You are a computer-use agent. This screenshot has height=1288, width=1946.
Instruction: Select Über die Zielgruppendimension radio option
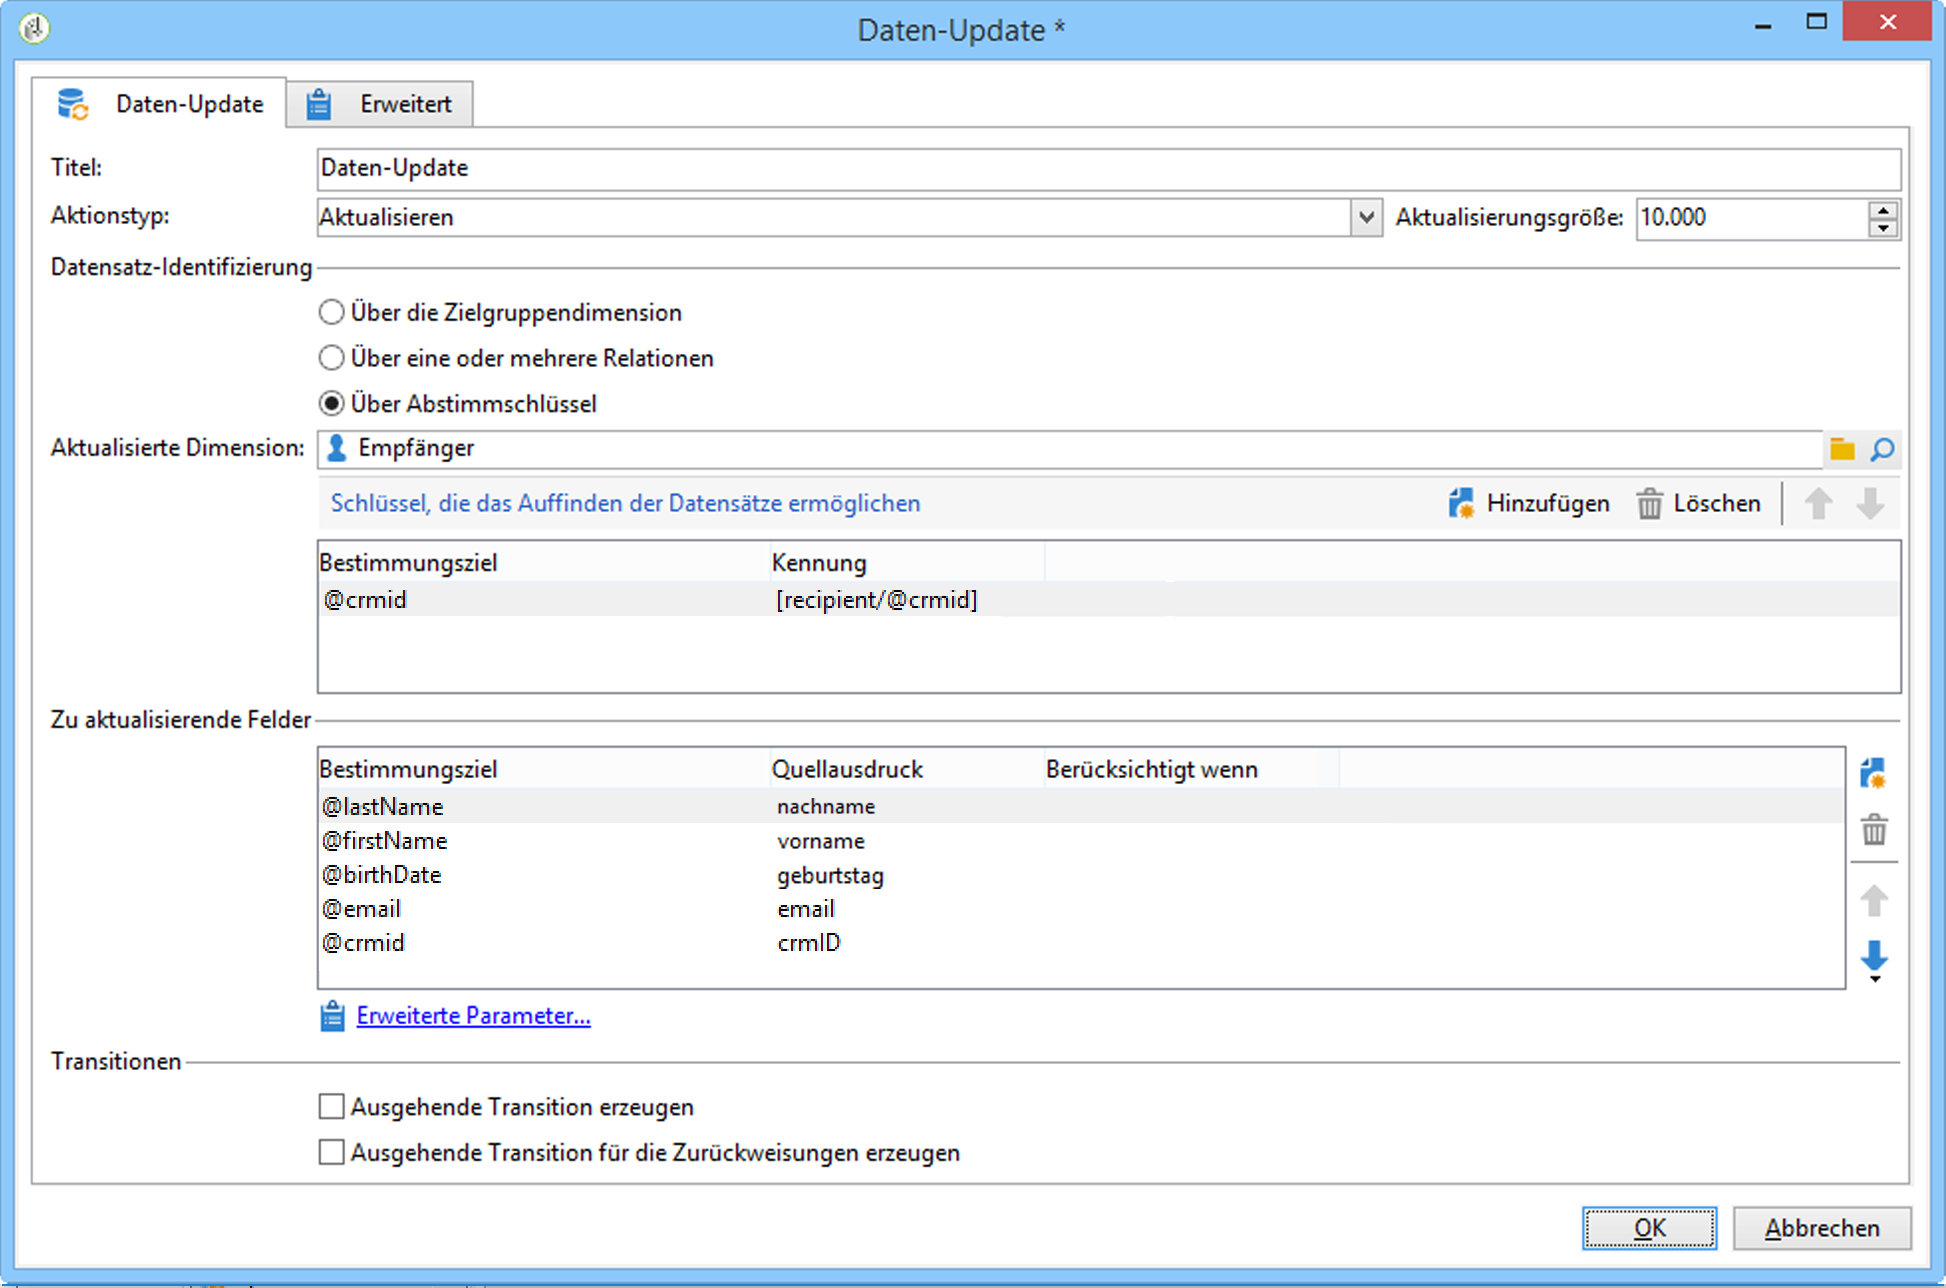(331, 312)
